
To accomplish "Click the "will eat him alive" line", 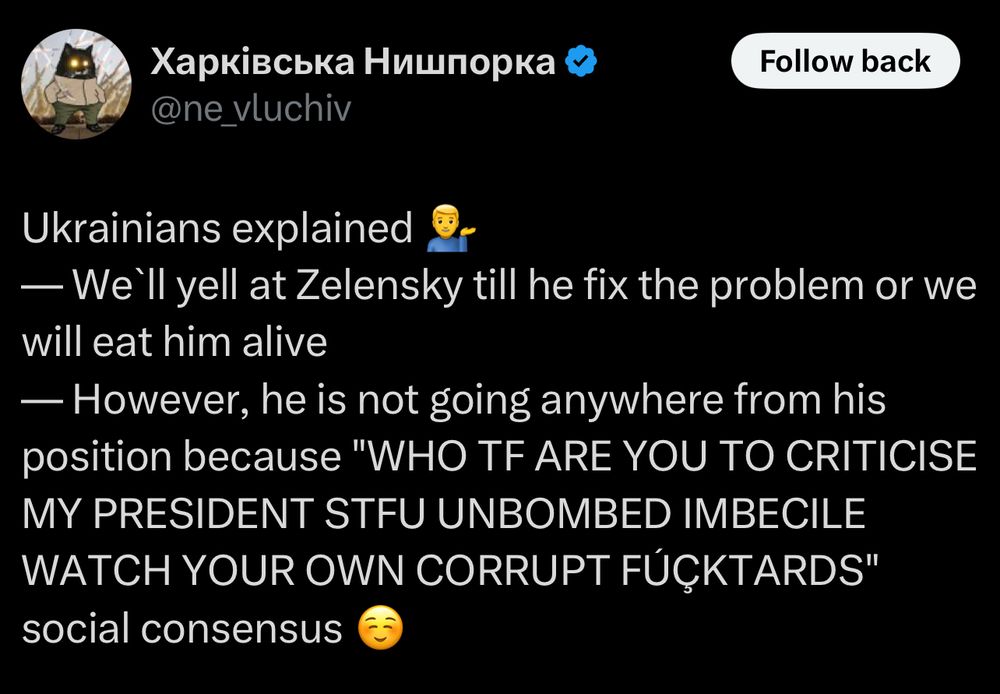I will pos(174,343).
